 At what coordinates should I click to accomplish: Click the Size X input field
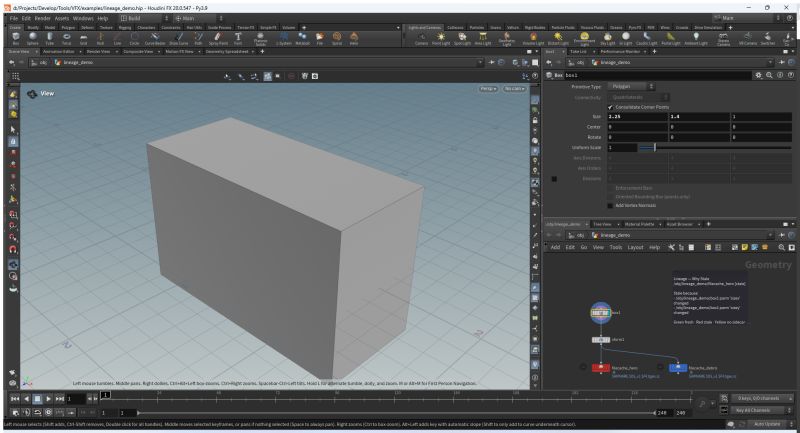[637, 117]
